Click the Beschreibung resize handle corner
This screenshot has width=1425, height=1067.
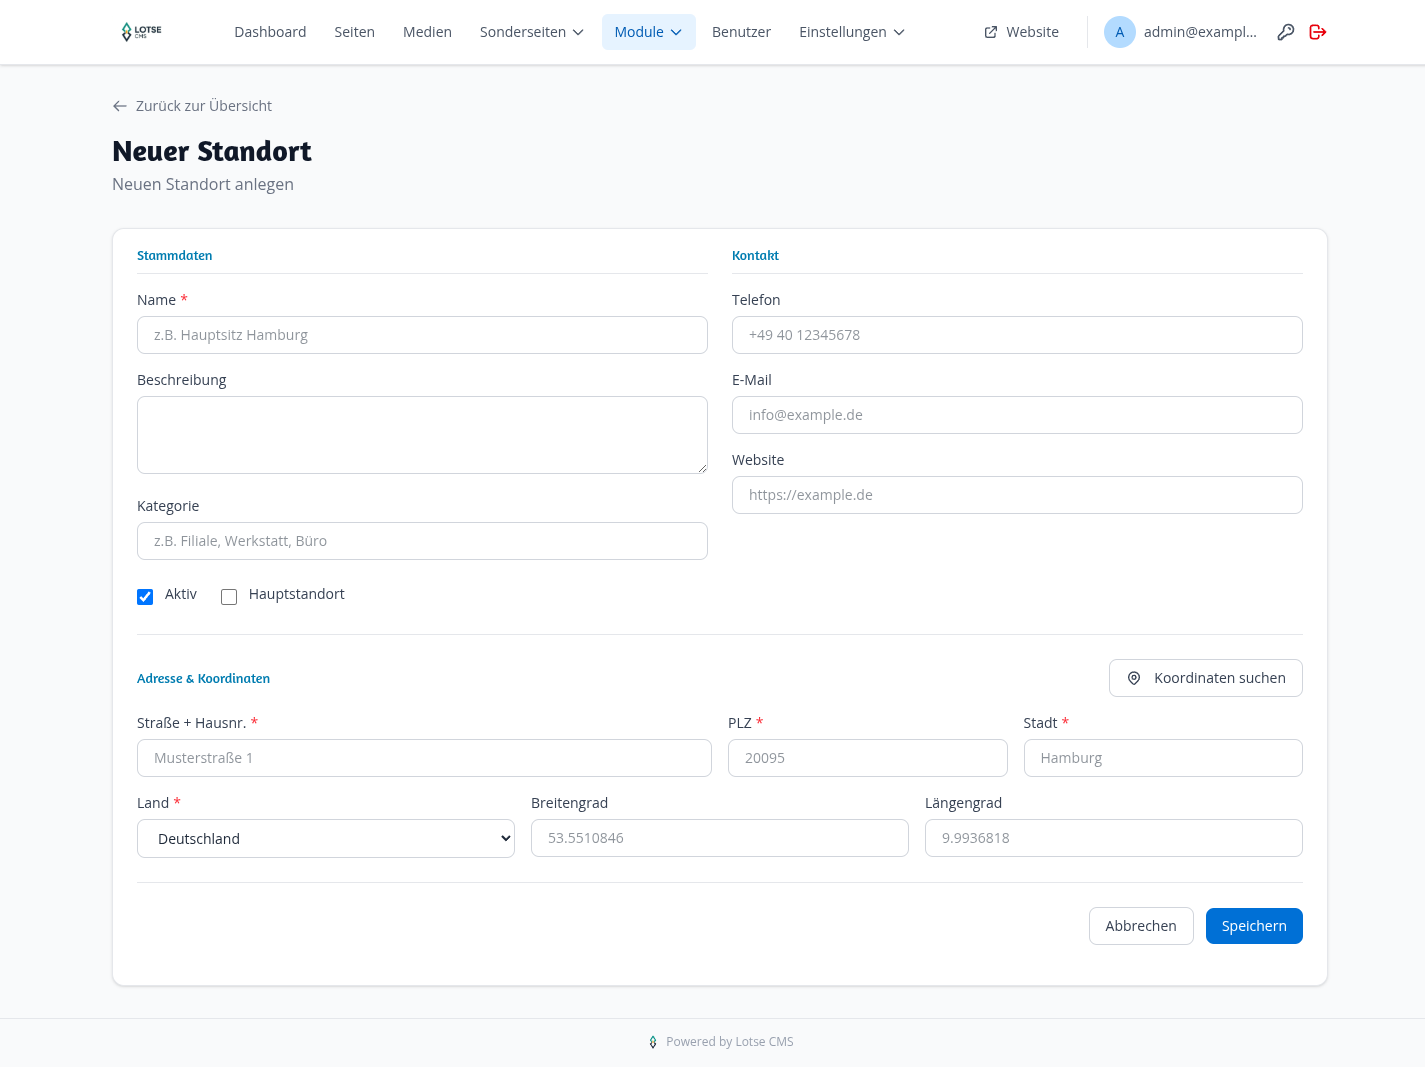pyautogui.click(x=702, y=468)
